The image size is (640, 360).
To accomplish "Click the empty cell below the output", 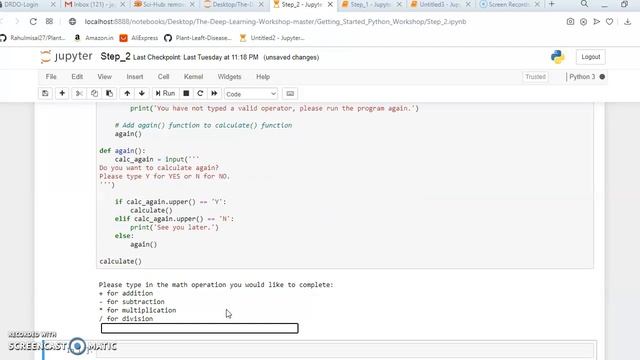I will pyautogui.click(x=344, y=350).
